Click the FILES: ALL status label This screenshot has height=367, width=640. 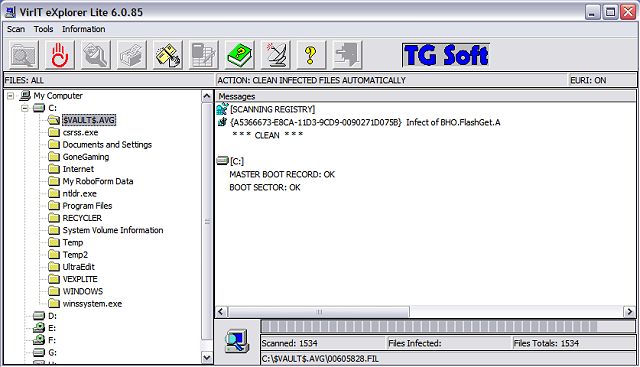[x=24, y=80]
